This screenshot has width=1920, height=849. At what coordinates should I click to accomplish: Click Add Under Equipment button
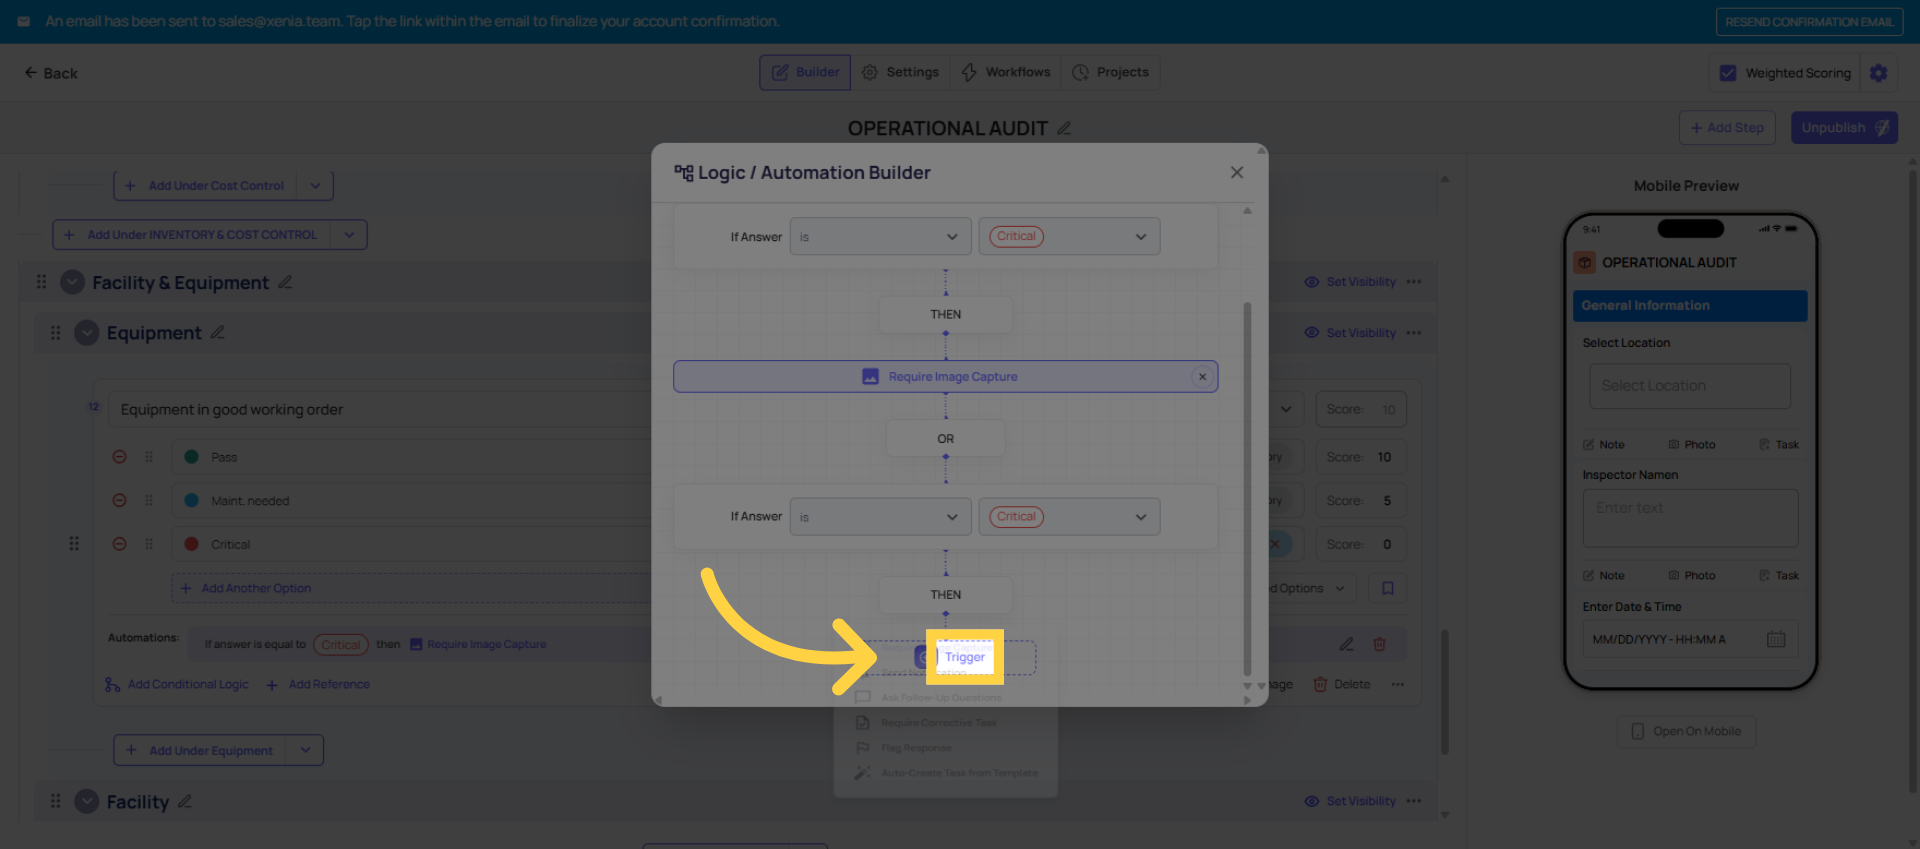(200, 750)
